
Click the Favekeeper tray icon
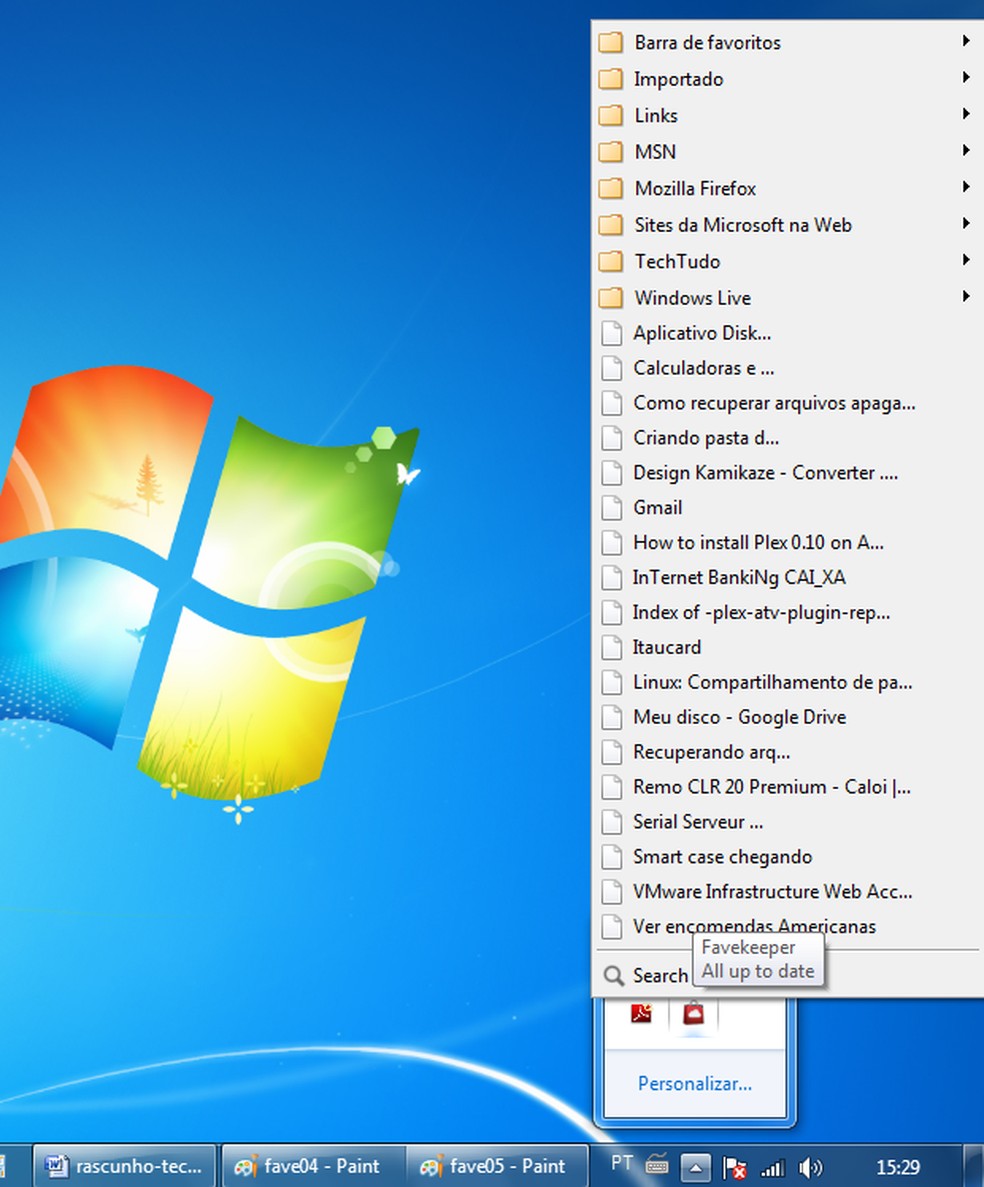tap(693, 1014)
